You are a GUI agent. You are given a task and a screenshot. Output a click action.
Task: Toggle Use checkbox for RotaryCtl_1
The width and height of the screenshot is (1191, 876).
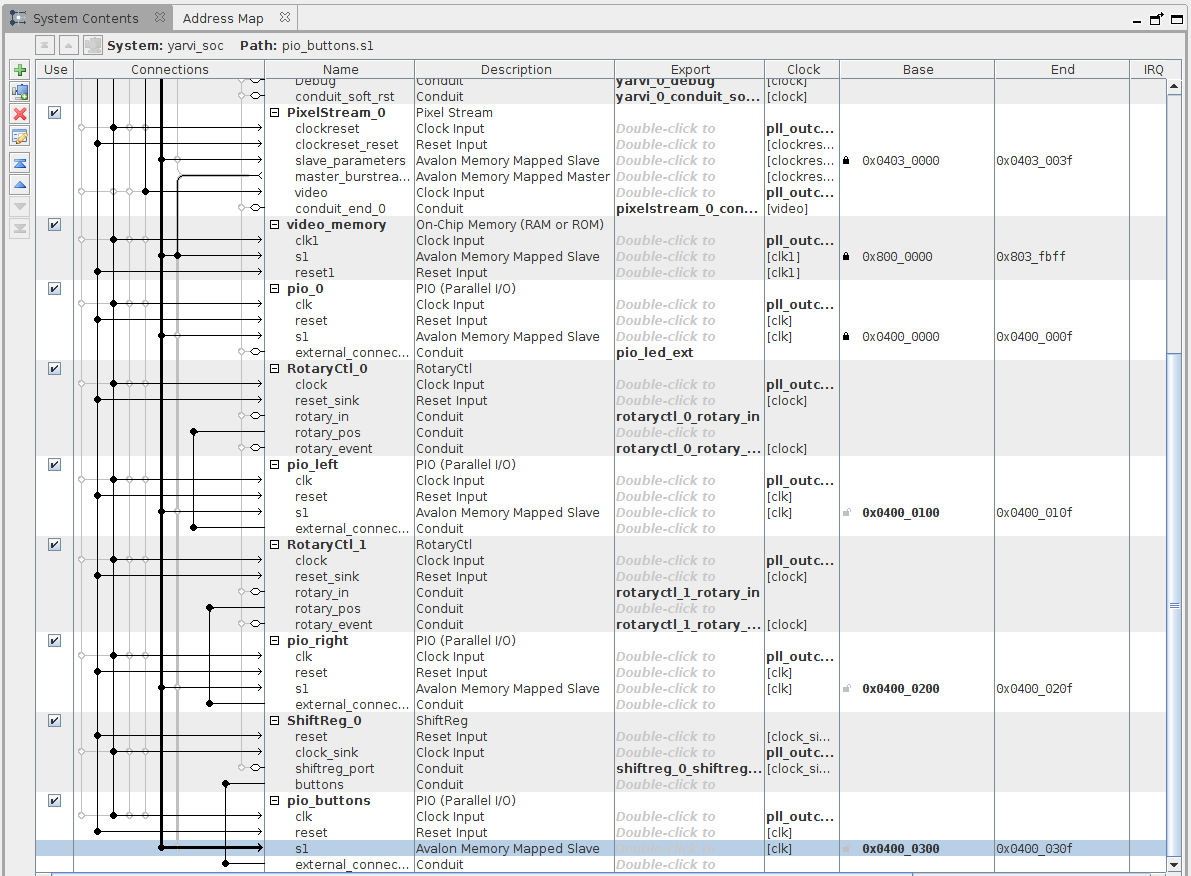click(55, 545)
